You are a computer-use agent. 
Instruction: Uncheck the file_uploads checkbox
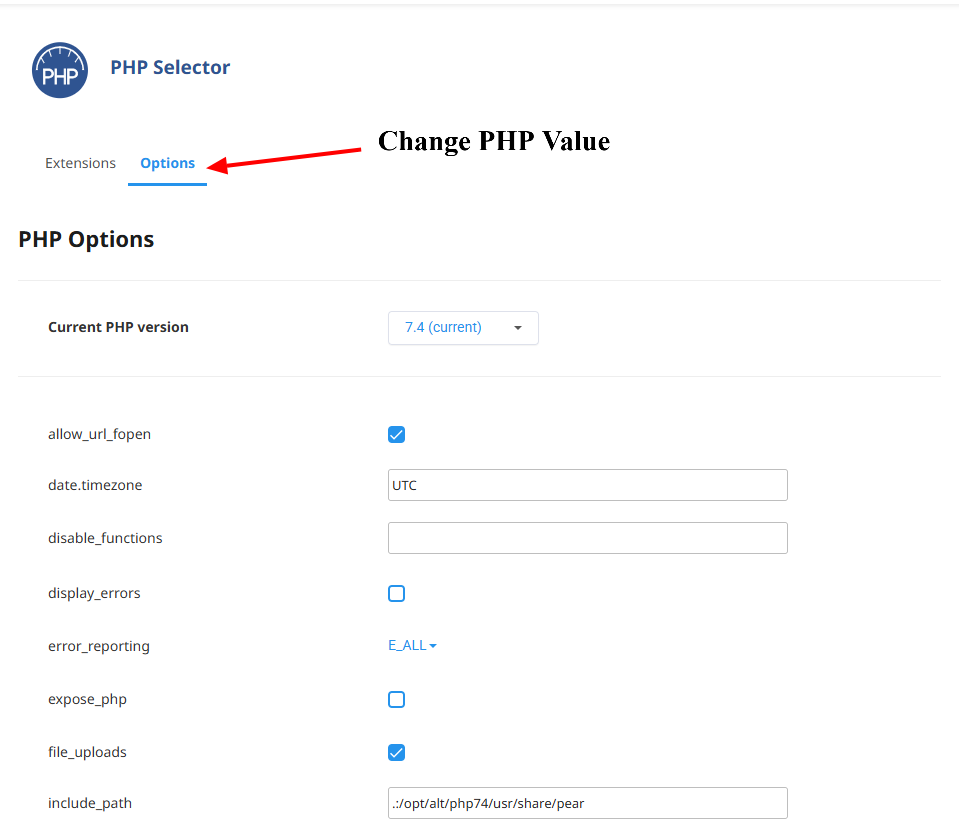point(397,752)
